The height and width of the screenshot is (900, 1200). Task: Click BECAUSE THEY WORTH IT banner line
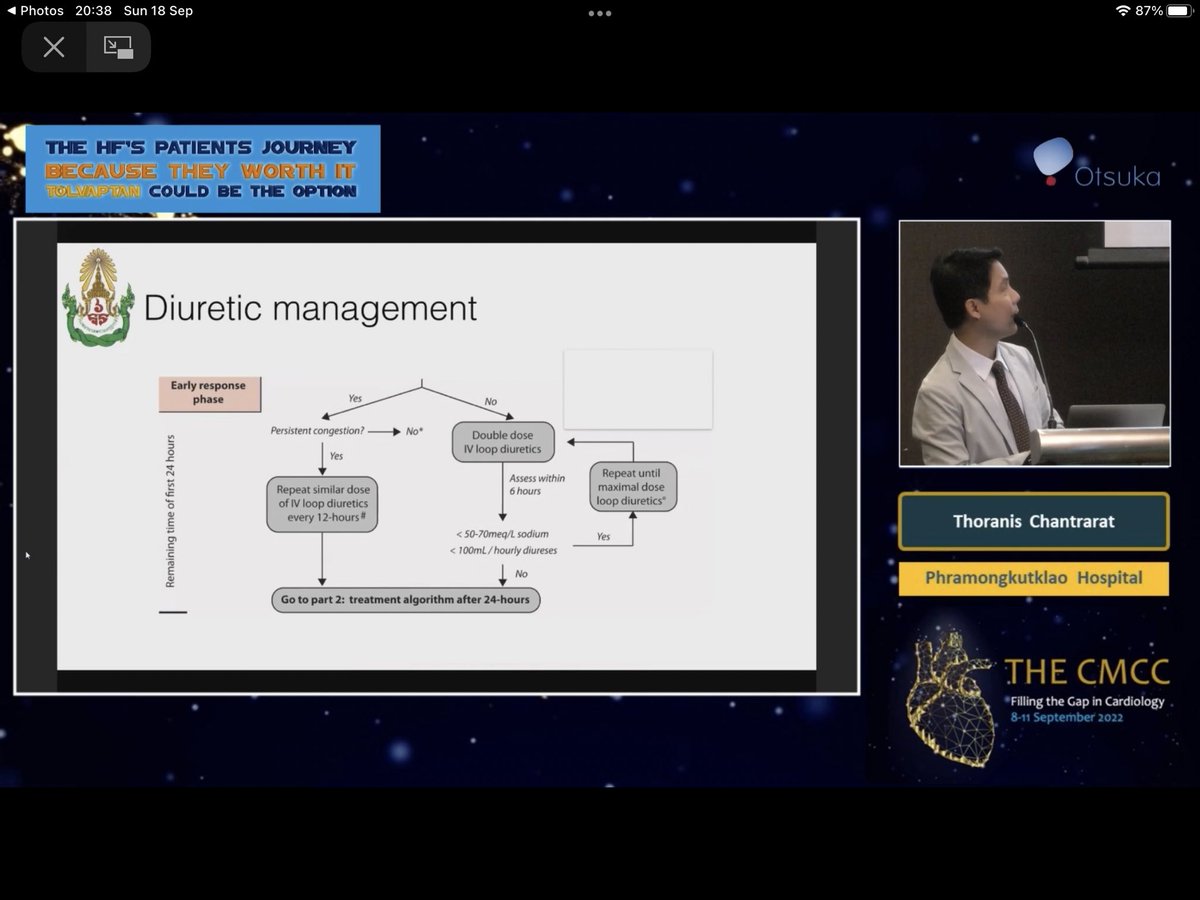pyautogui.click(x=202, y=170)
